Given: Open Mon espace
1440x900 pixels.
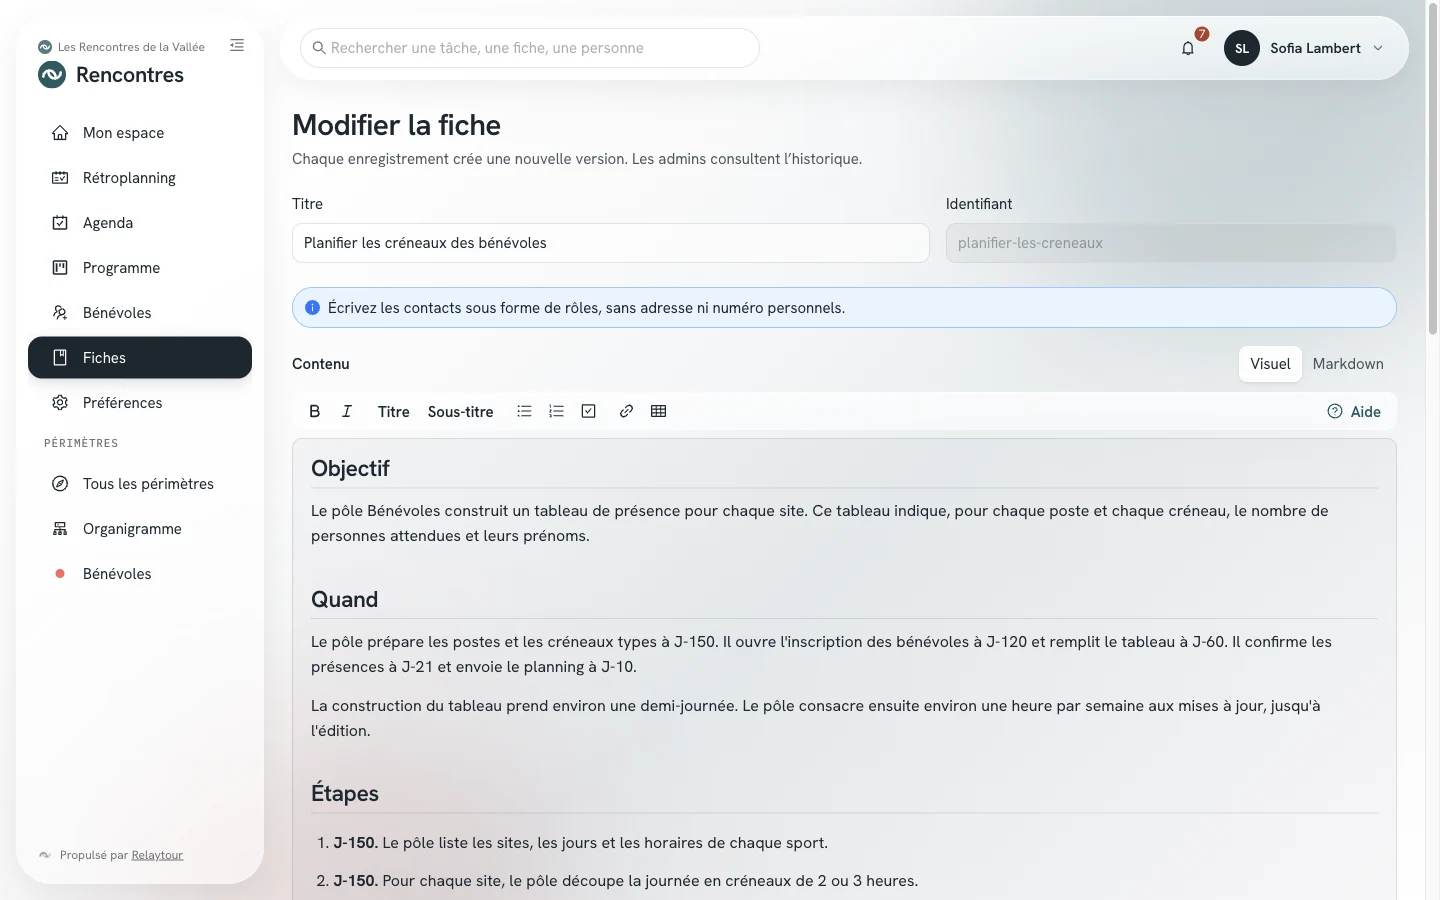Looking at the screenshot, I should (140, 133).
